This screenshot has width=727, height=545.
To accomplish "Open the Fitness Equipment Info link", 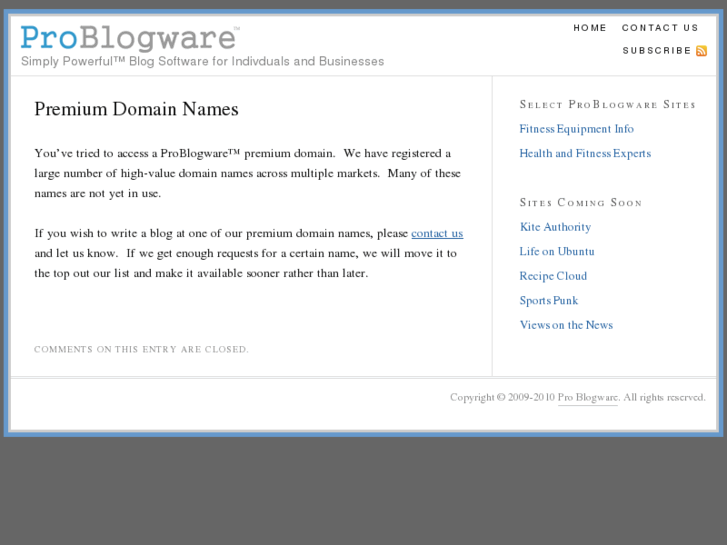I will click(576, 129).
